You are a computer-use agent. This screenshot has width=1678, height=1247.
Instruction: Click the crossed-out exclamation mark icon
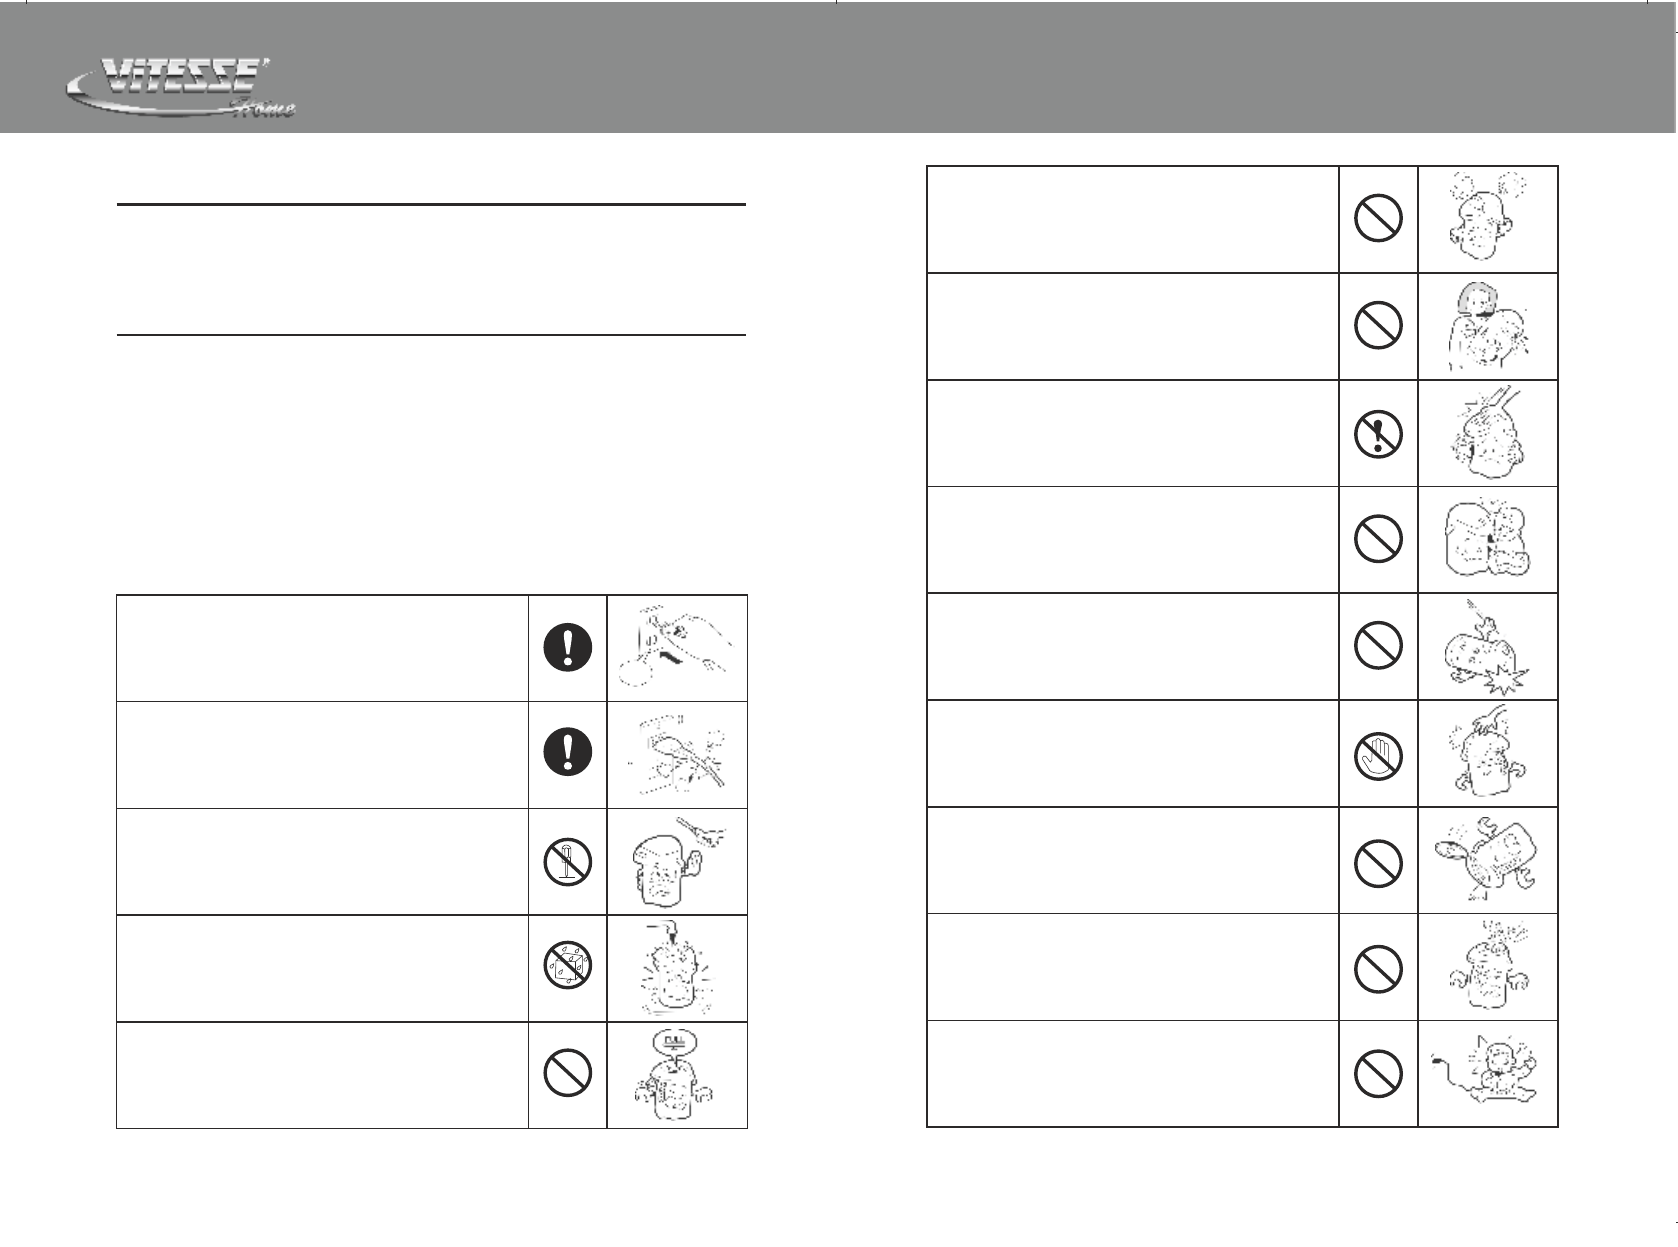click(x=1377, y=434)
